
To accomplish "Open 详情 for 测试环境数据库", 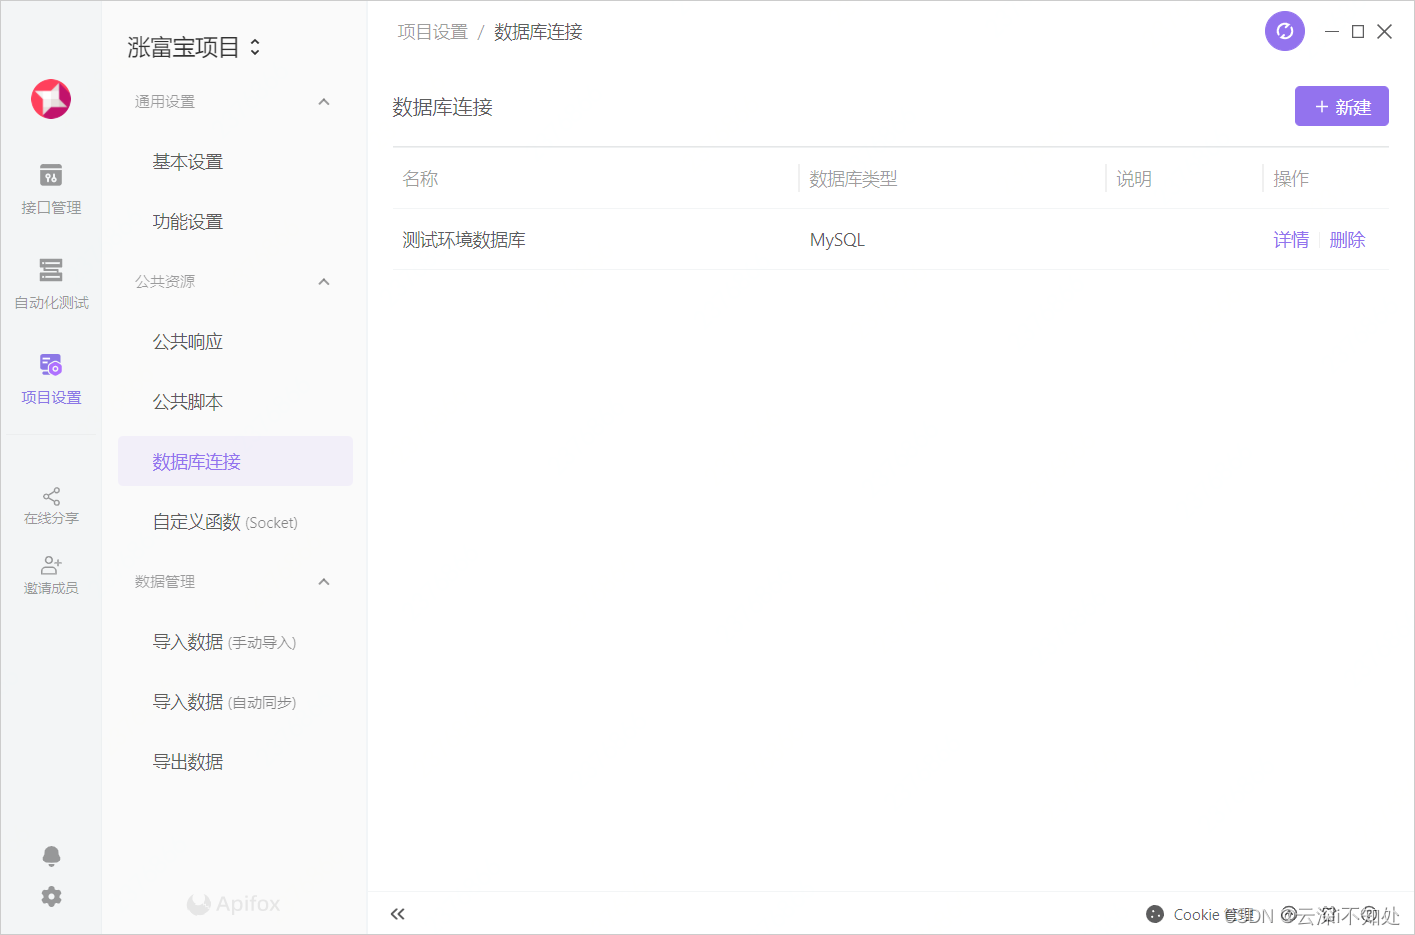I will click(x=1291, y=239).
